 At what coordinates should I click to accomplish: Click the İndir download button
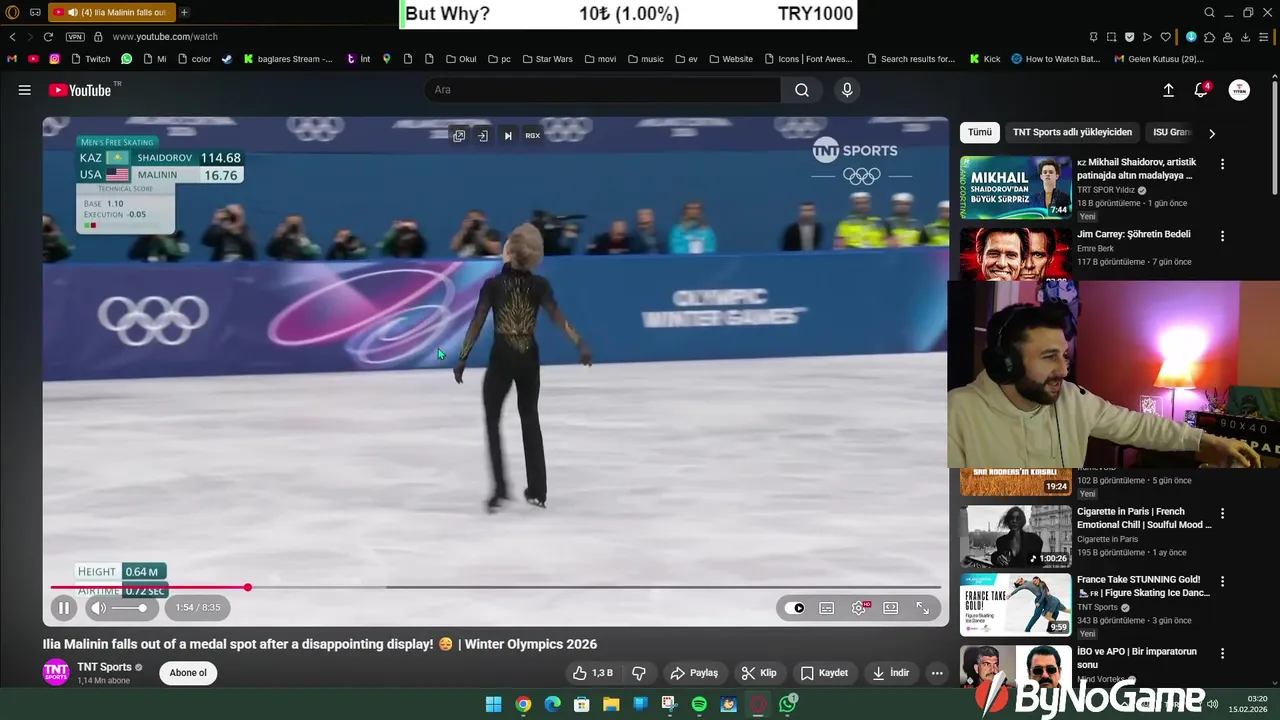point(890,673)
